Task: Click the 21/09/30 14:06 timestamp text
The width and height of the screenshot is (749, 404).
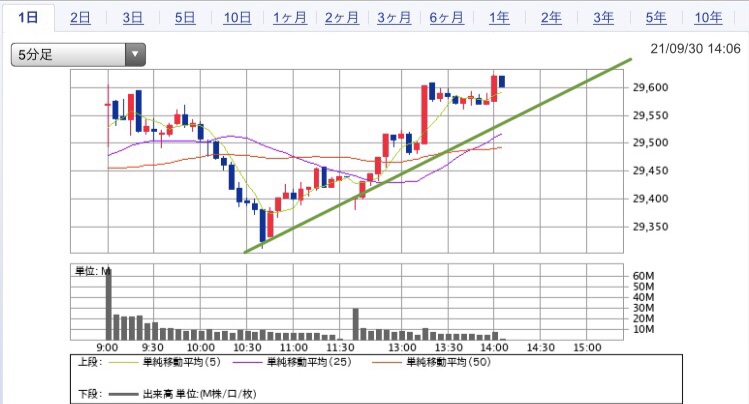Action: (695, 48)
